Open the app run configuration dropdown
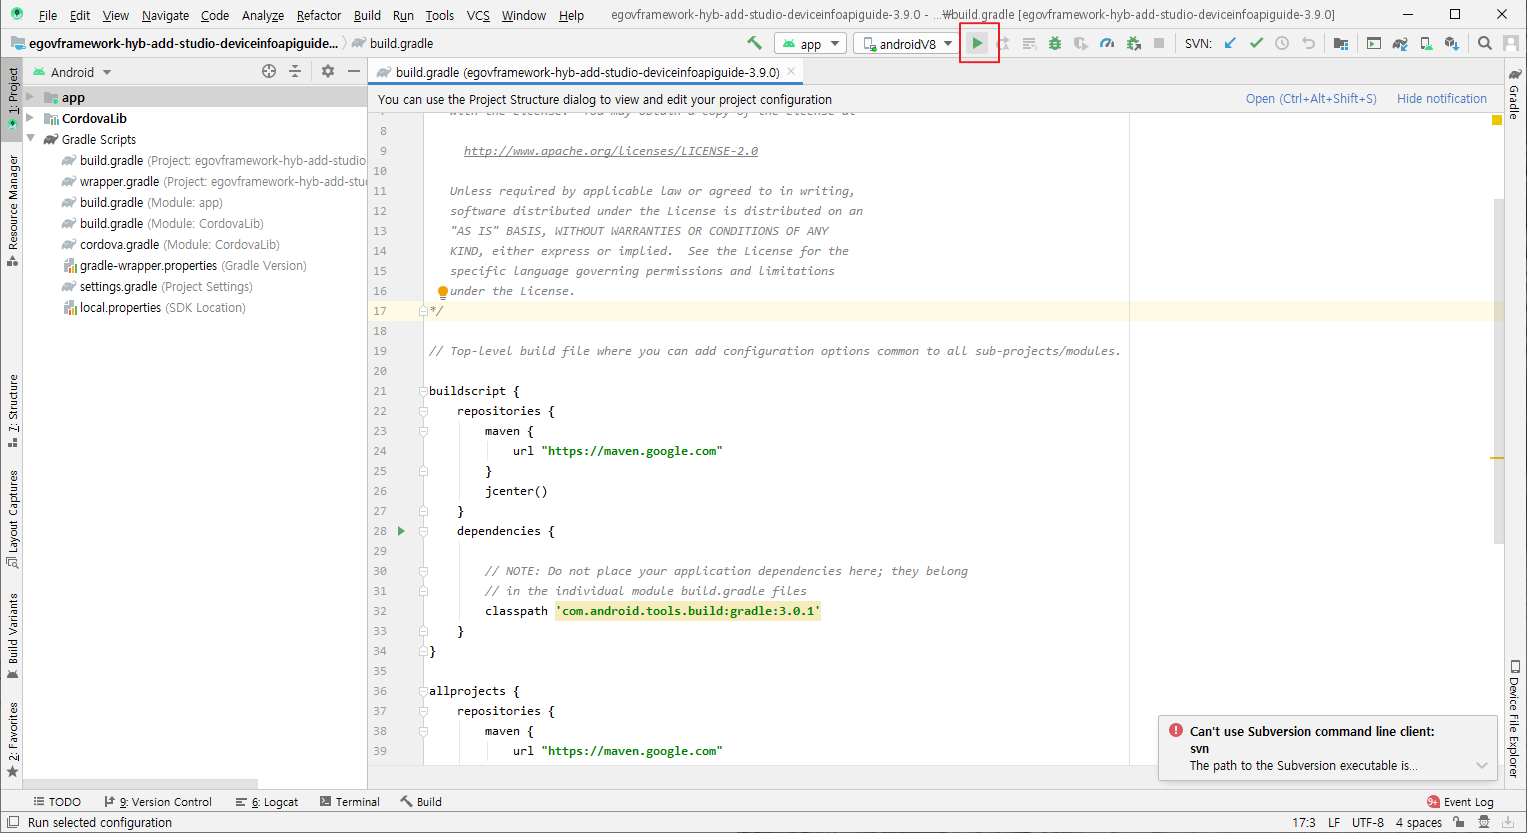Screen dimensions: 1527x833 [x=811, y=44]
